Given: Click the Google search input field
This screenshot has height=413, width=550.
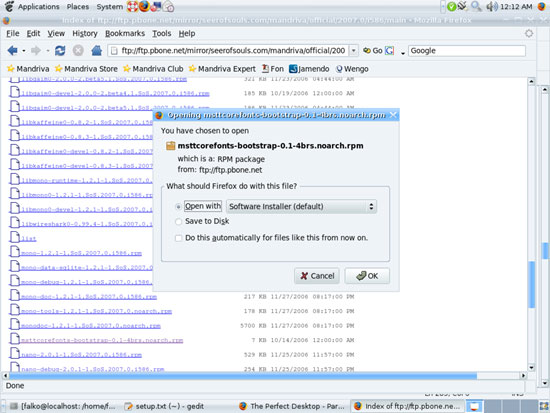Looking at the screenshot, I should pyautogui.click(x=467, y=51).
